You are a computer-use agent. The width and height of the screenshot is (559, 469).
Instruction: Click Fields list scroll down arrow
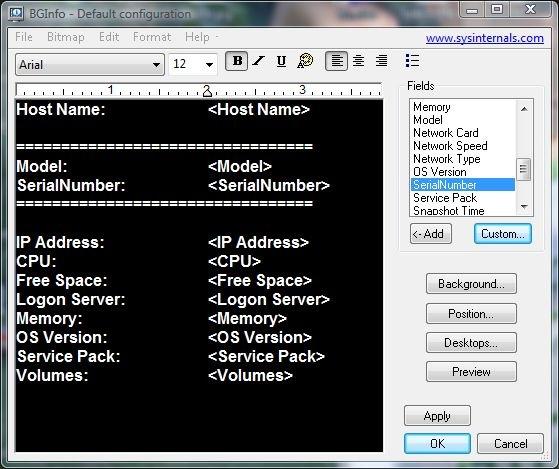point(524,207)
